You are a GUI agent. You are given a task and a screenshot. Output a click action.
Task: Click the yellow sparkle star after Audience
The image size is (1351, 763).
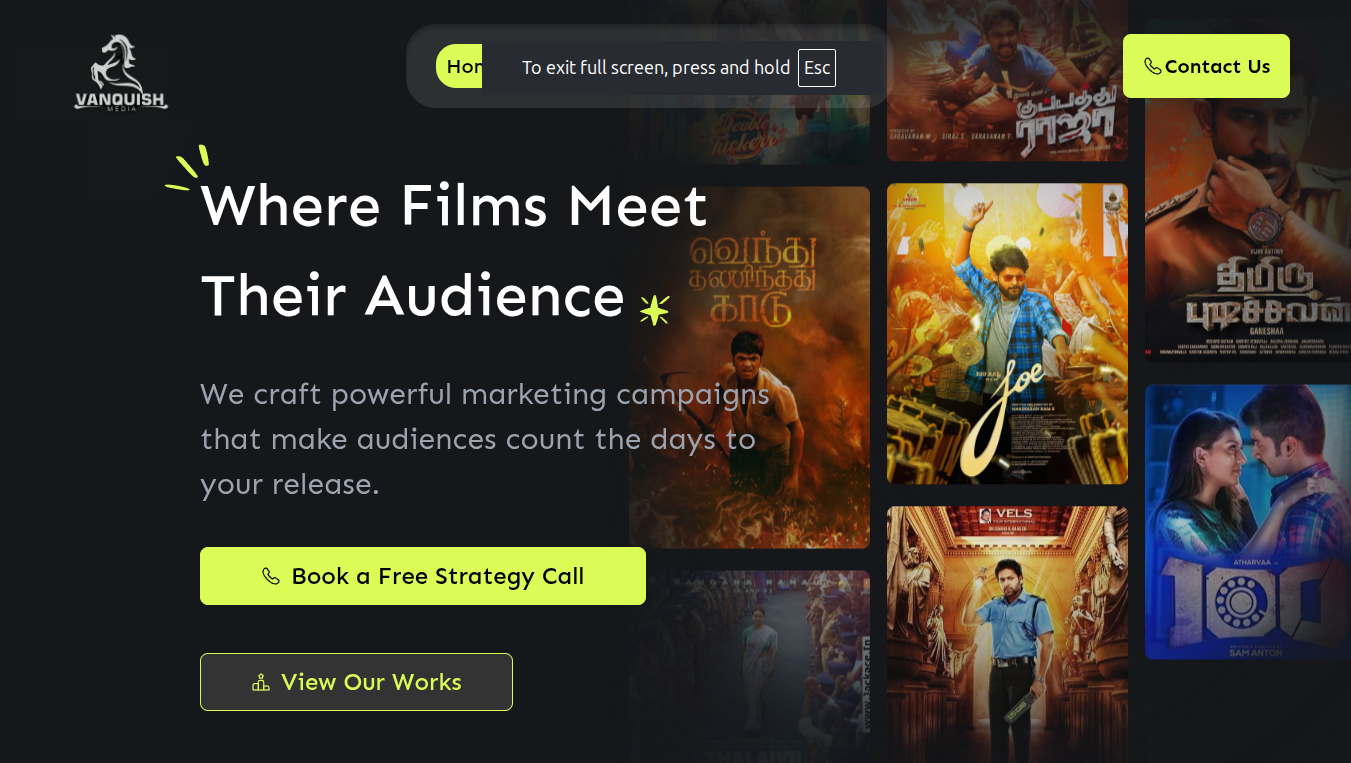click(654, 310)
